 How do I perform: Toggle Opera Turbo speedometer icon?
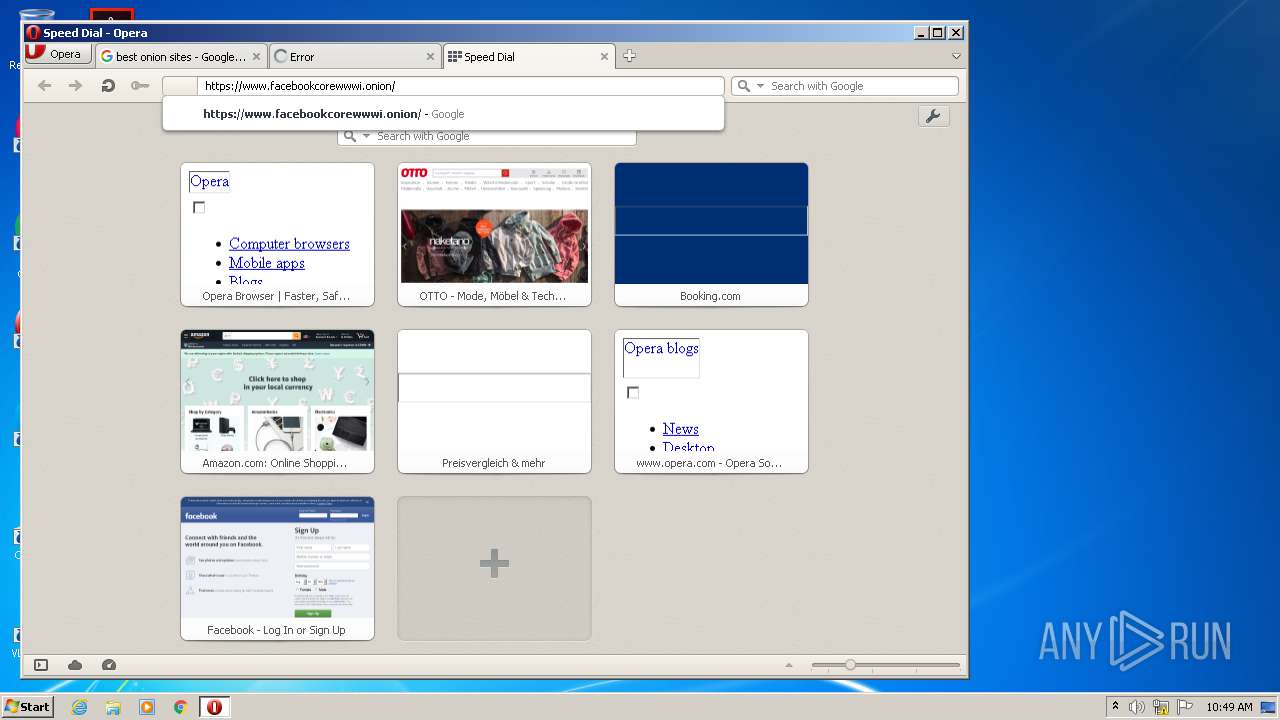(x=109, y=665)
